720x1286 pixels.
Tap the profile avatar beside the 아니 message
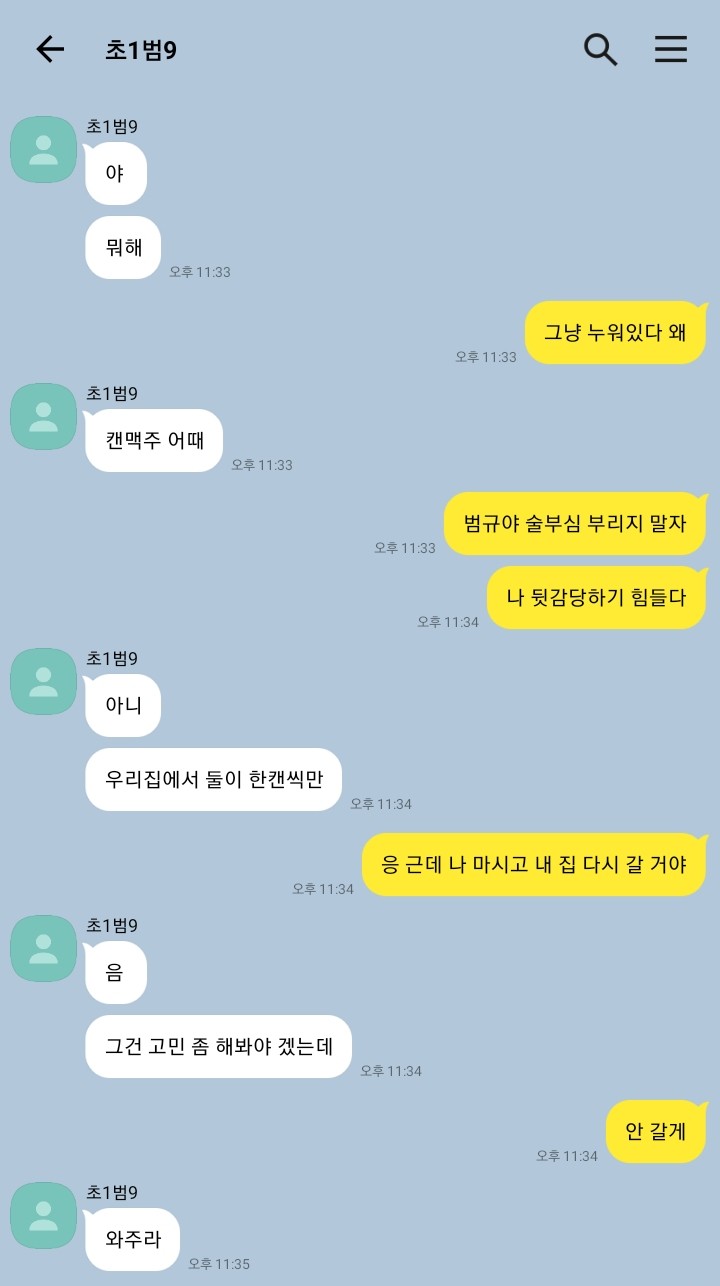pyautogui.click(x=43, y=681)
